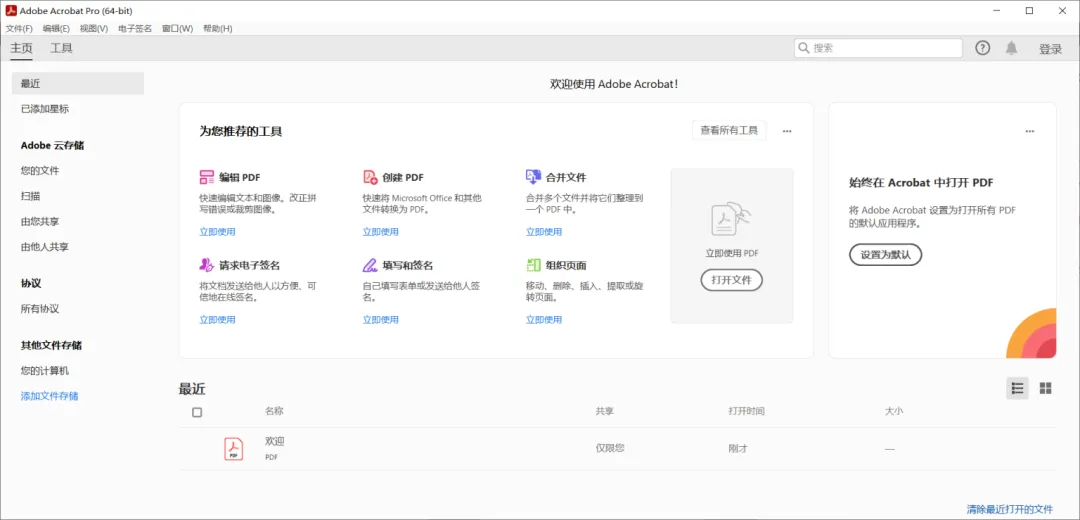This screenshot has height=520, width=1080.
Task: Click the 登录 sign-in button
Action: coord(1050,49)
